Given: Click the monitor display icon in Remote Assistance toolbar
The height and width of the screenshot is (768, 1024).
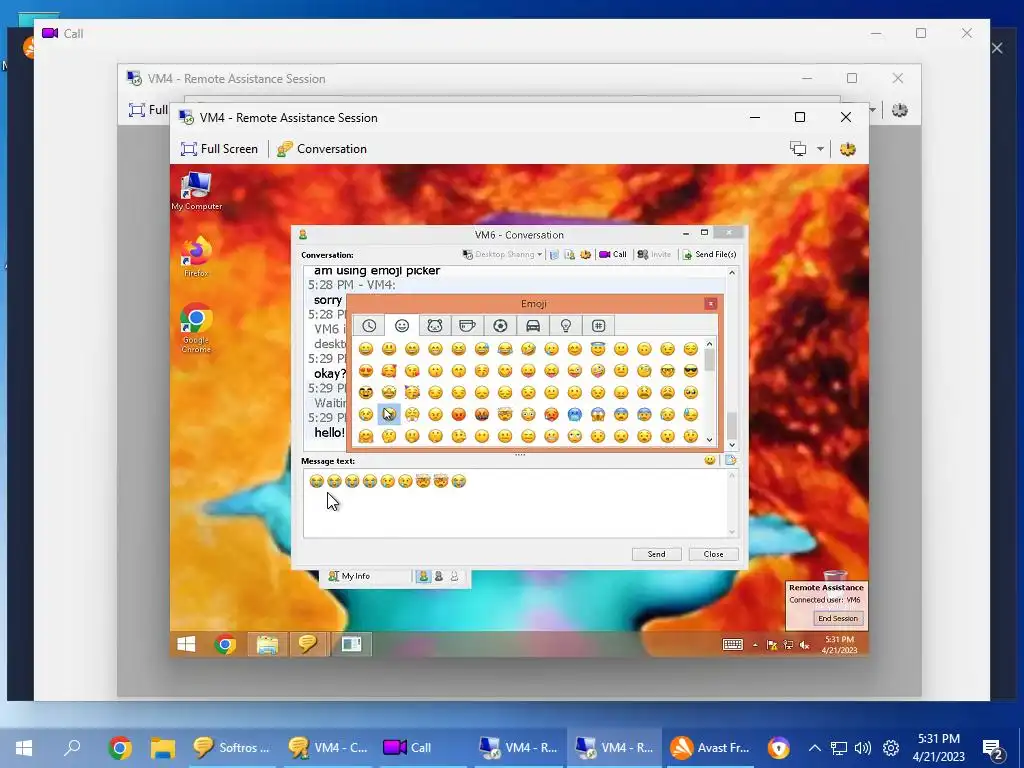Looking at the screenshot, I should 798,149.
